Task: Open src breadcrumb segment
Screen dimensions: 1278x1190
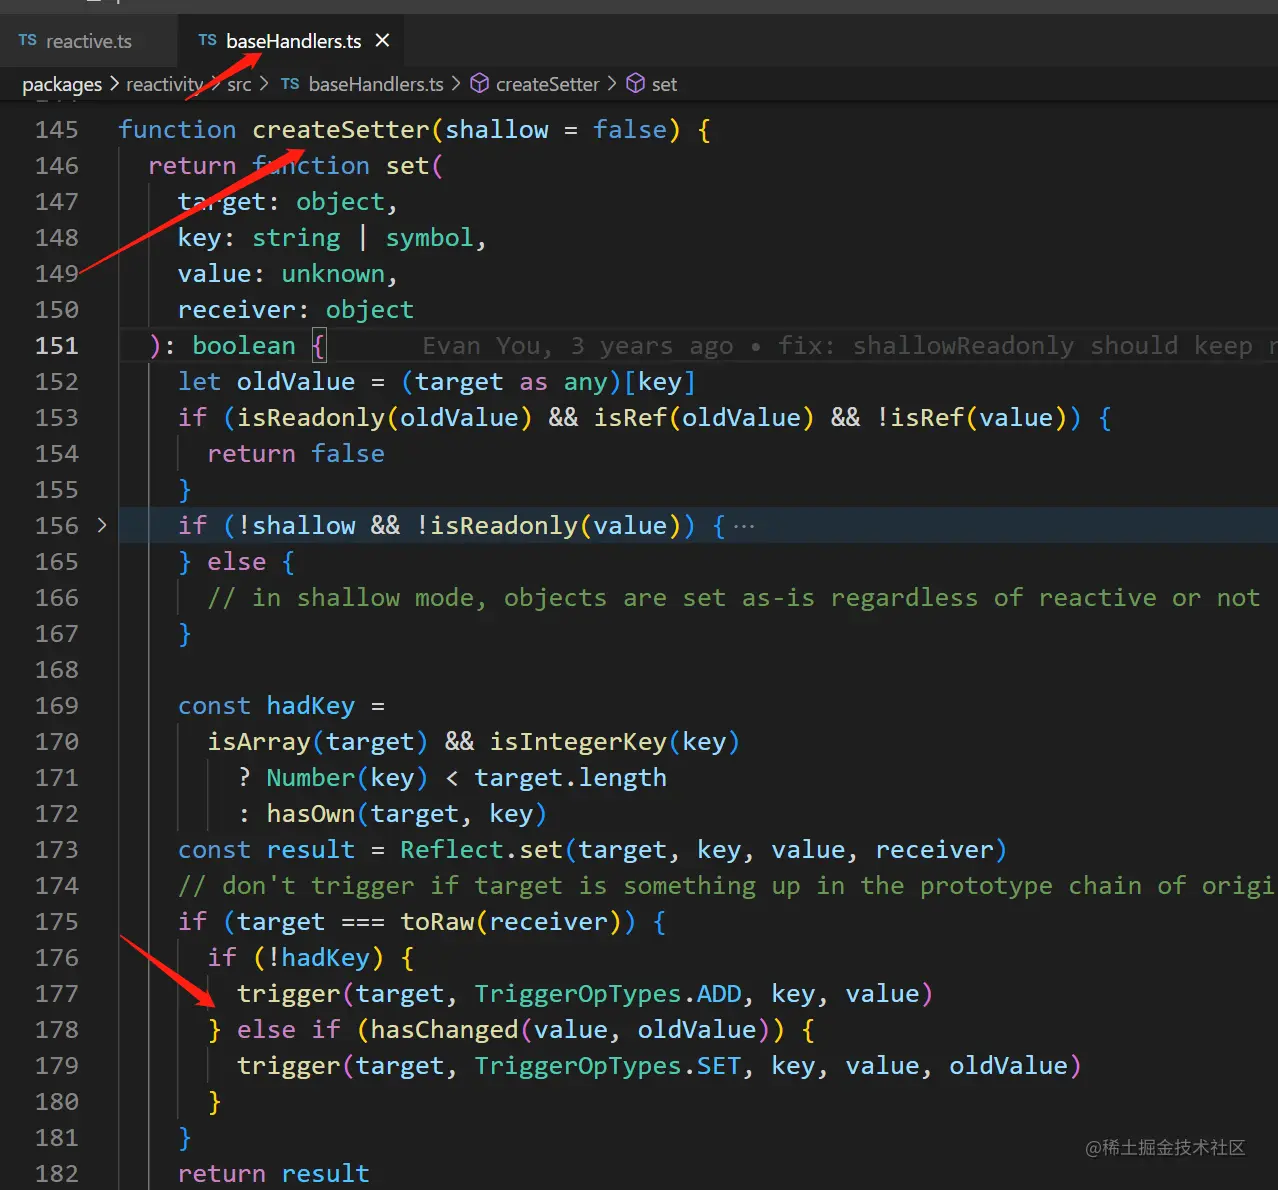Action: pos(239,84)
